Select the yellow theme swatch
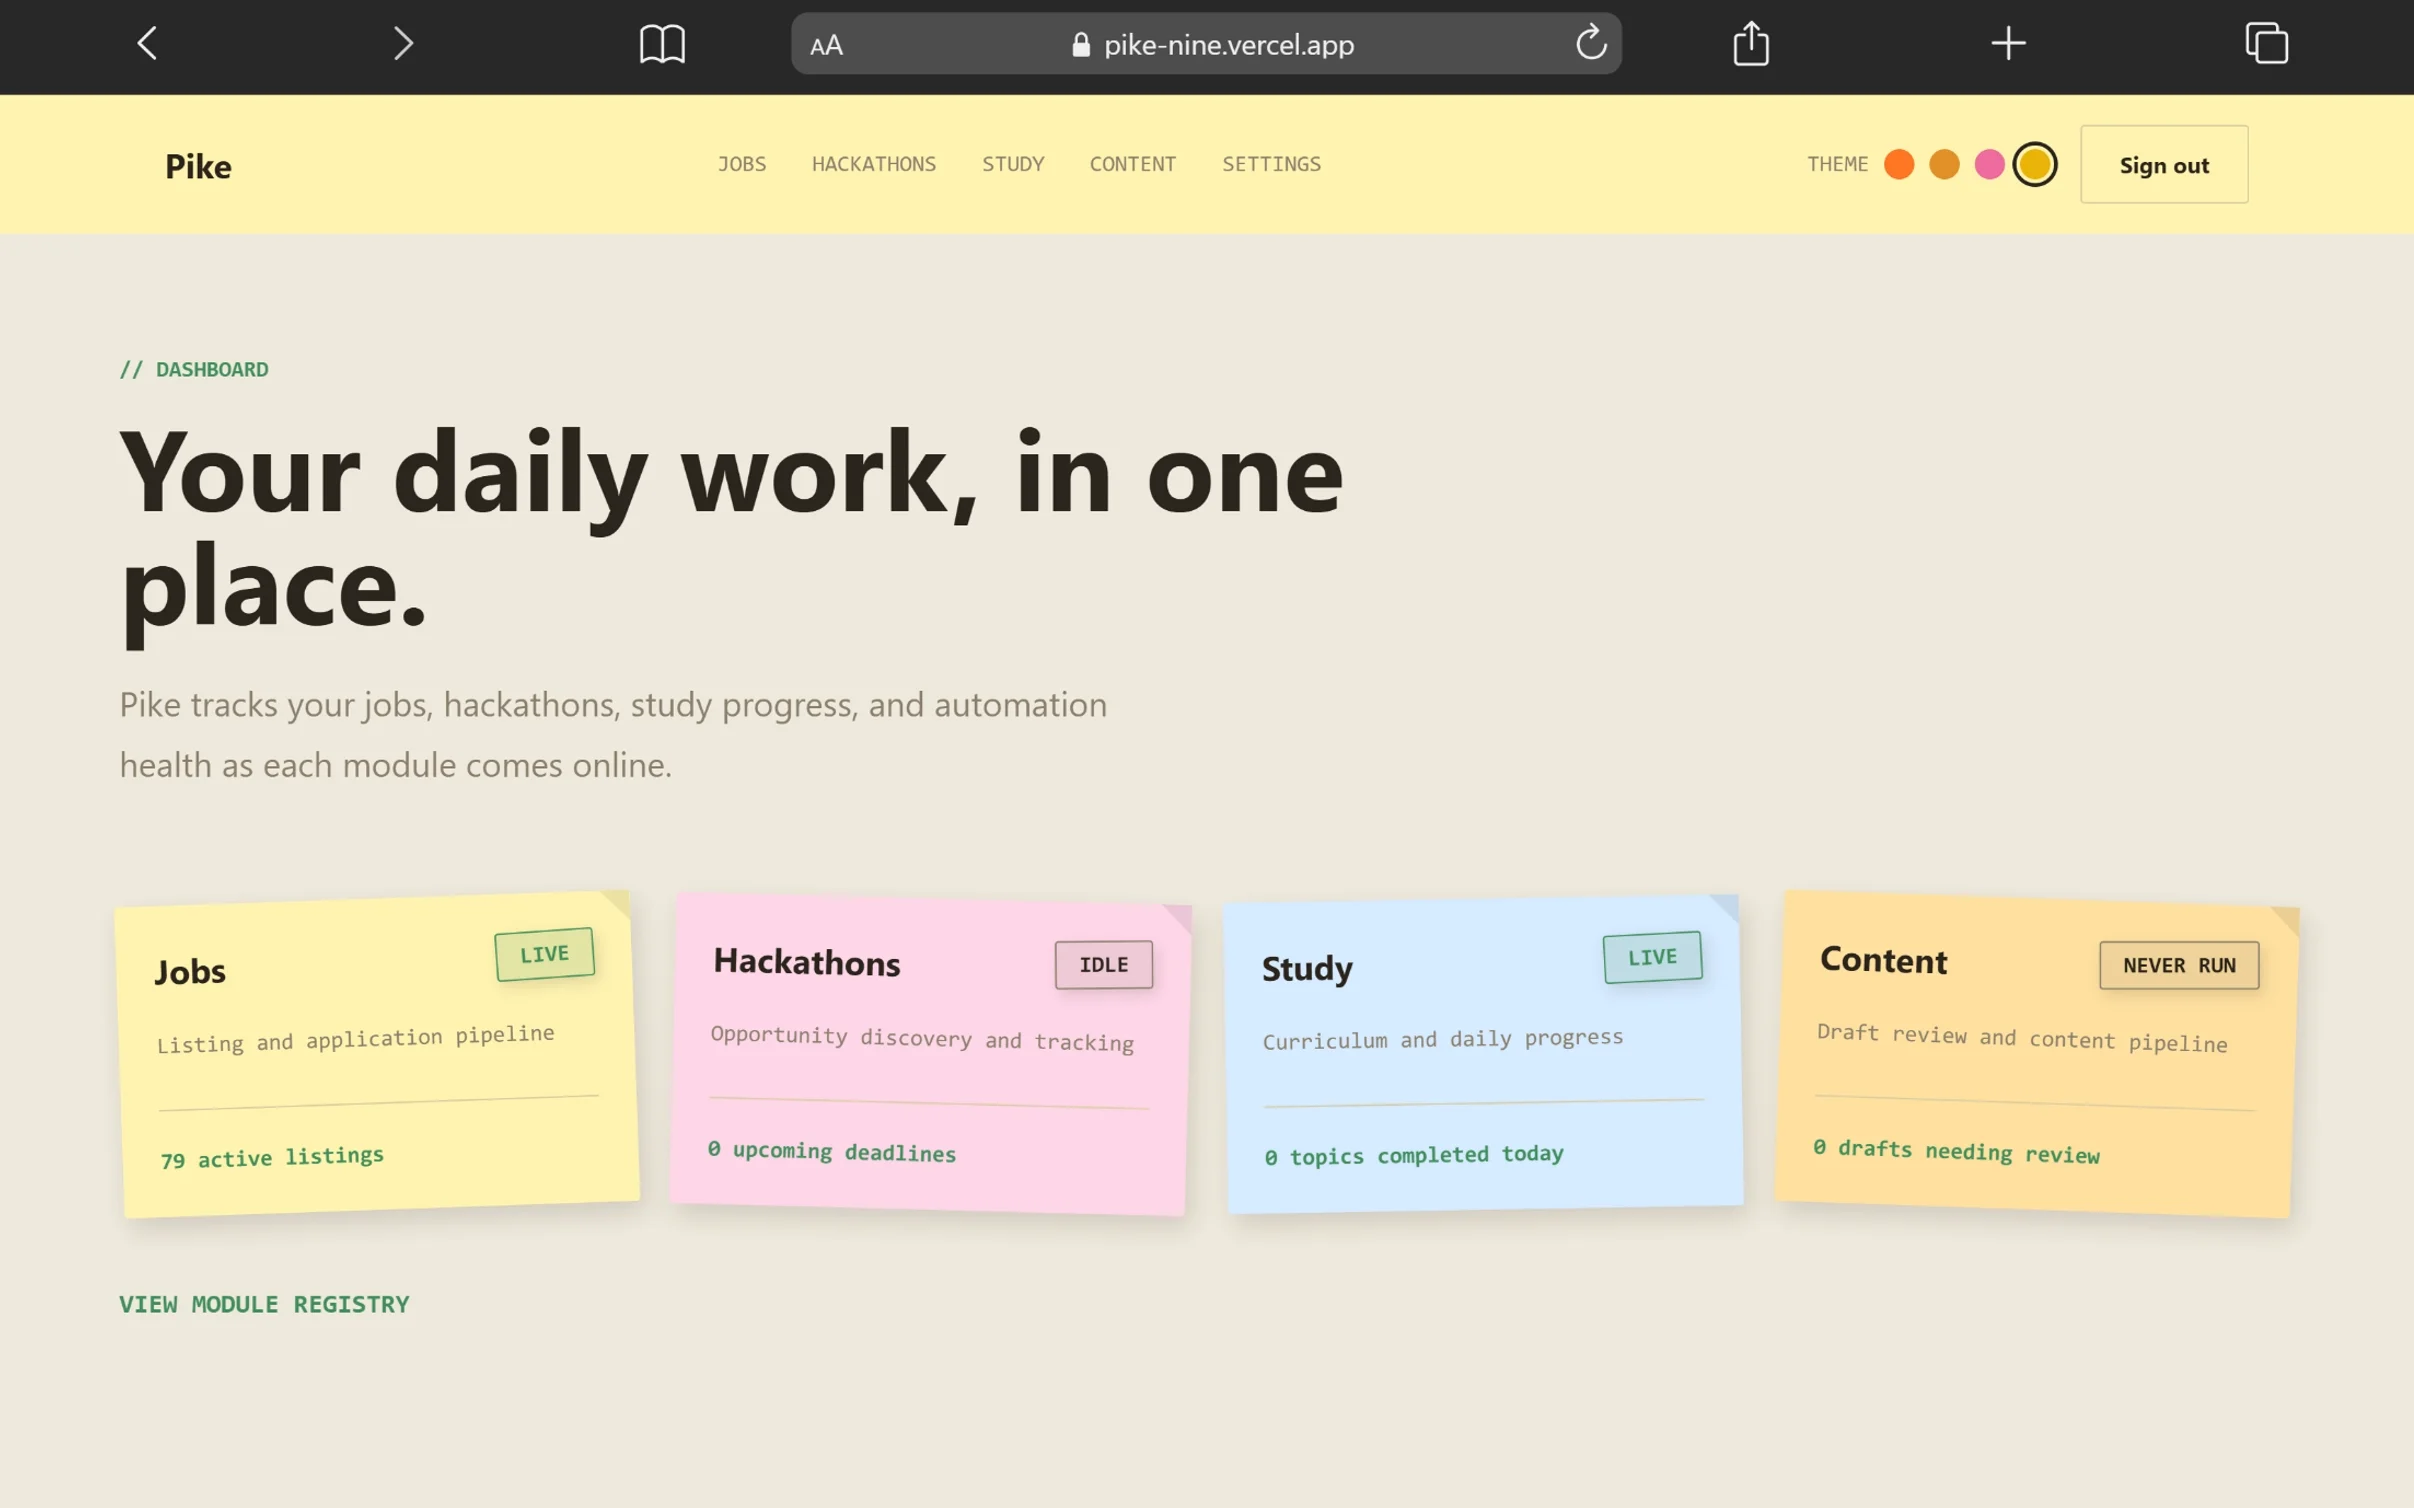Image resolution: width=2414 pixels, height=1508 pixels. 2034,164
